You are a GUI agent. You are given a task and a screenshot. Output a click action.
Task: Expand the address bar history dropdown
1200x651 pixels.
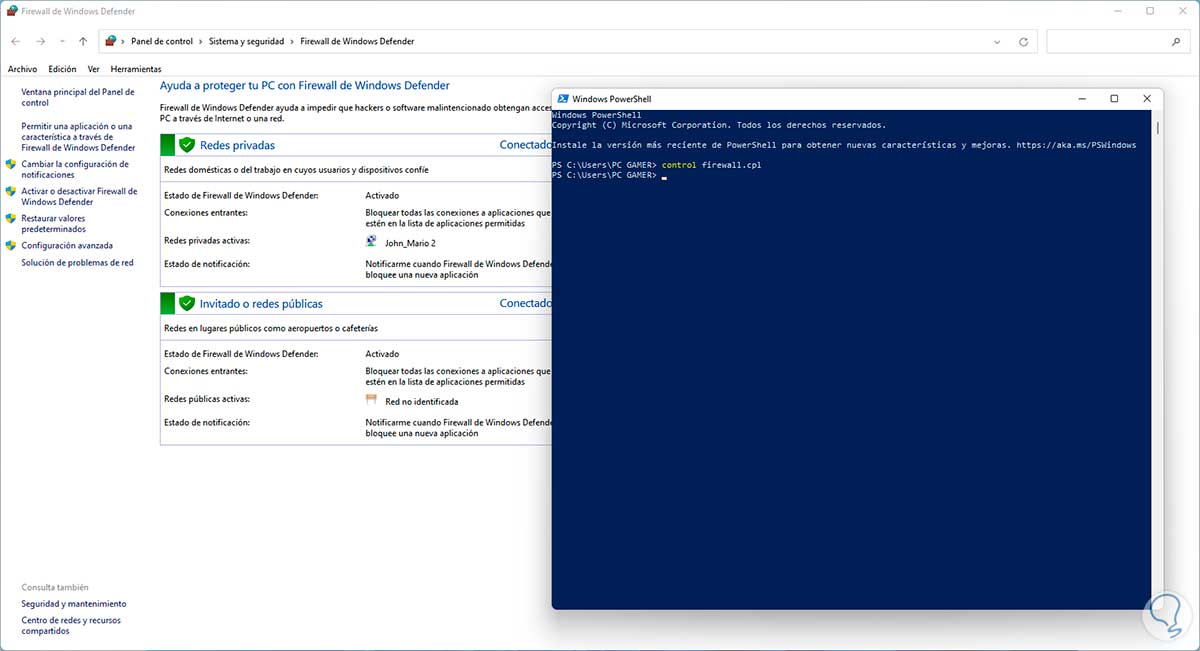click(998, 42)
